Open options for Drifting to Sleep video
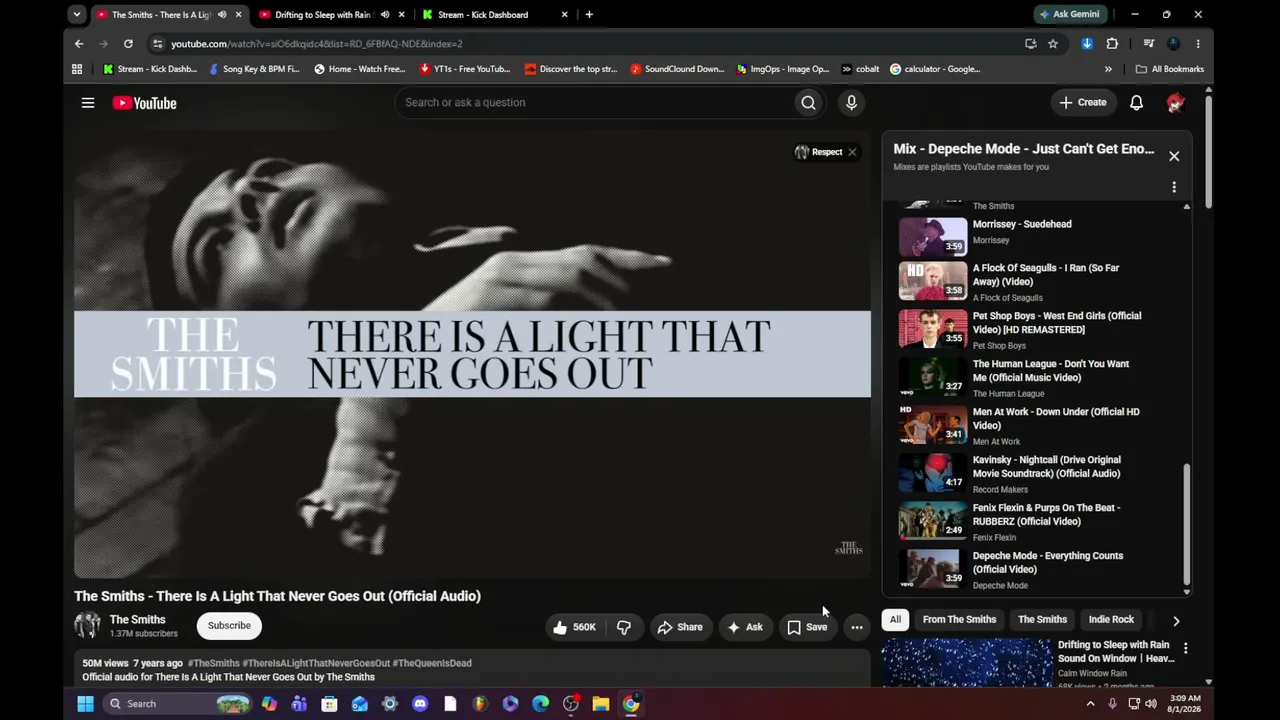1280x720 pixels. coord(1185,649)
